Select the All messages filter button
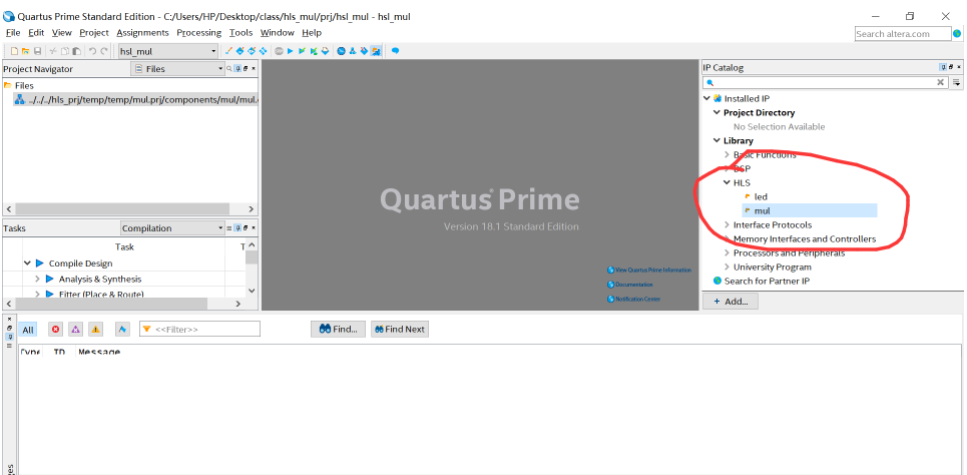This screenshot has width=967, height=475. [x=28, y=330]
